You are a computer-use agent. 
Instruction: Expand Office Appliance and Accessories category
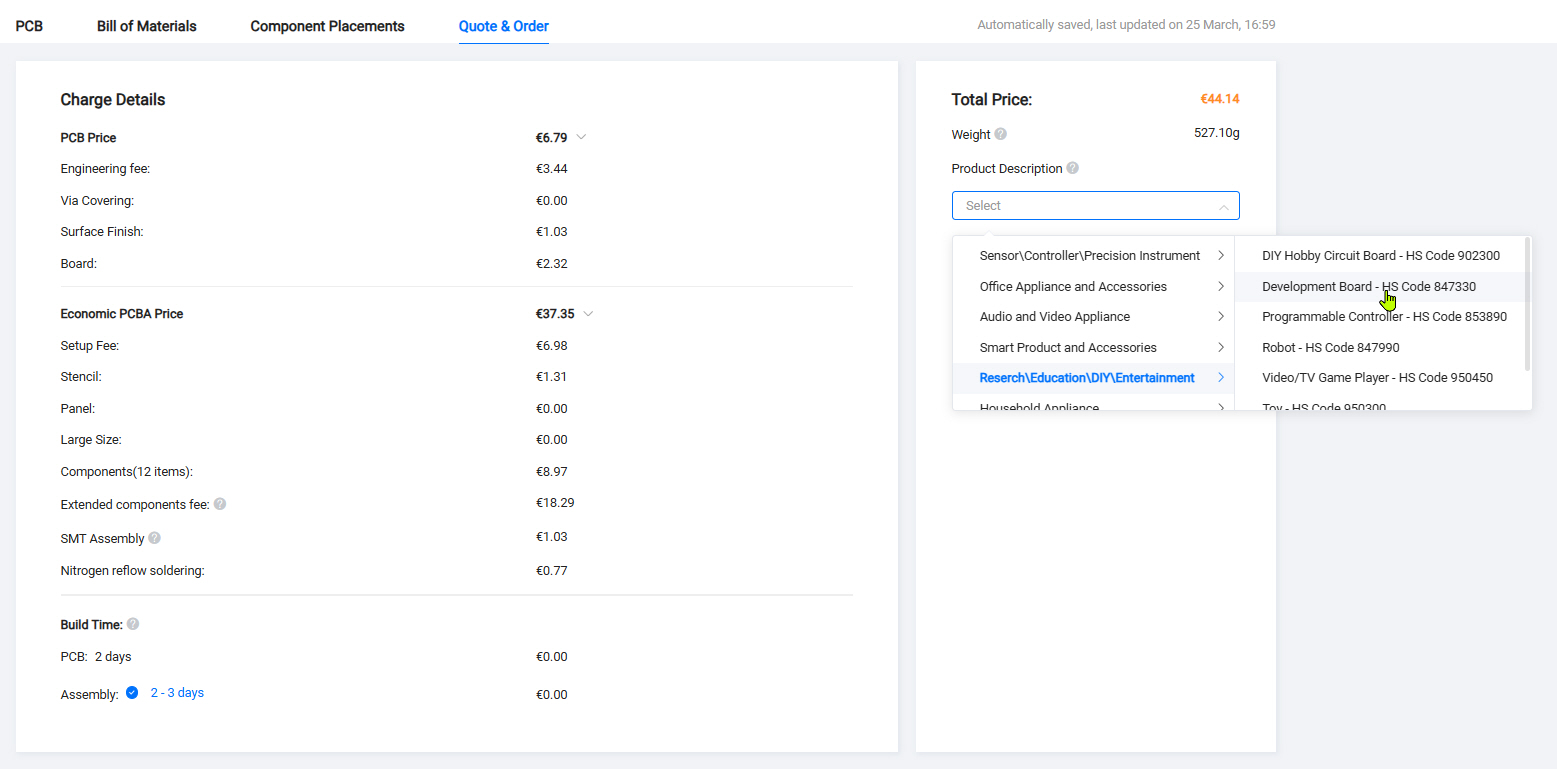1073,287
